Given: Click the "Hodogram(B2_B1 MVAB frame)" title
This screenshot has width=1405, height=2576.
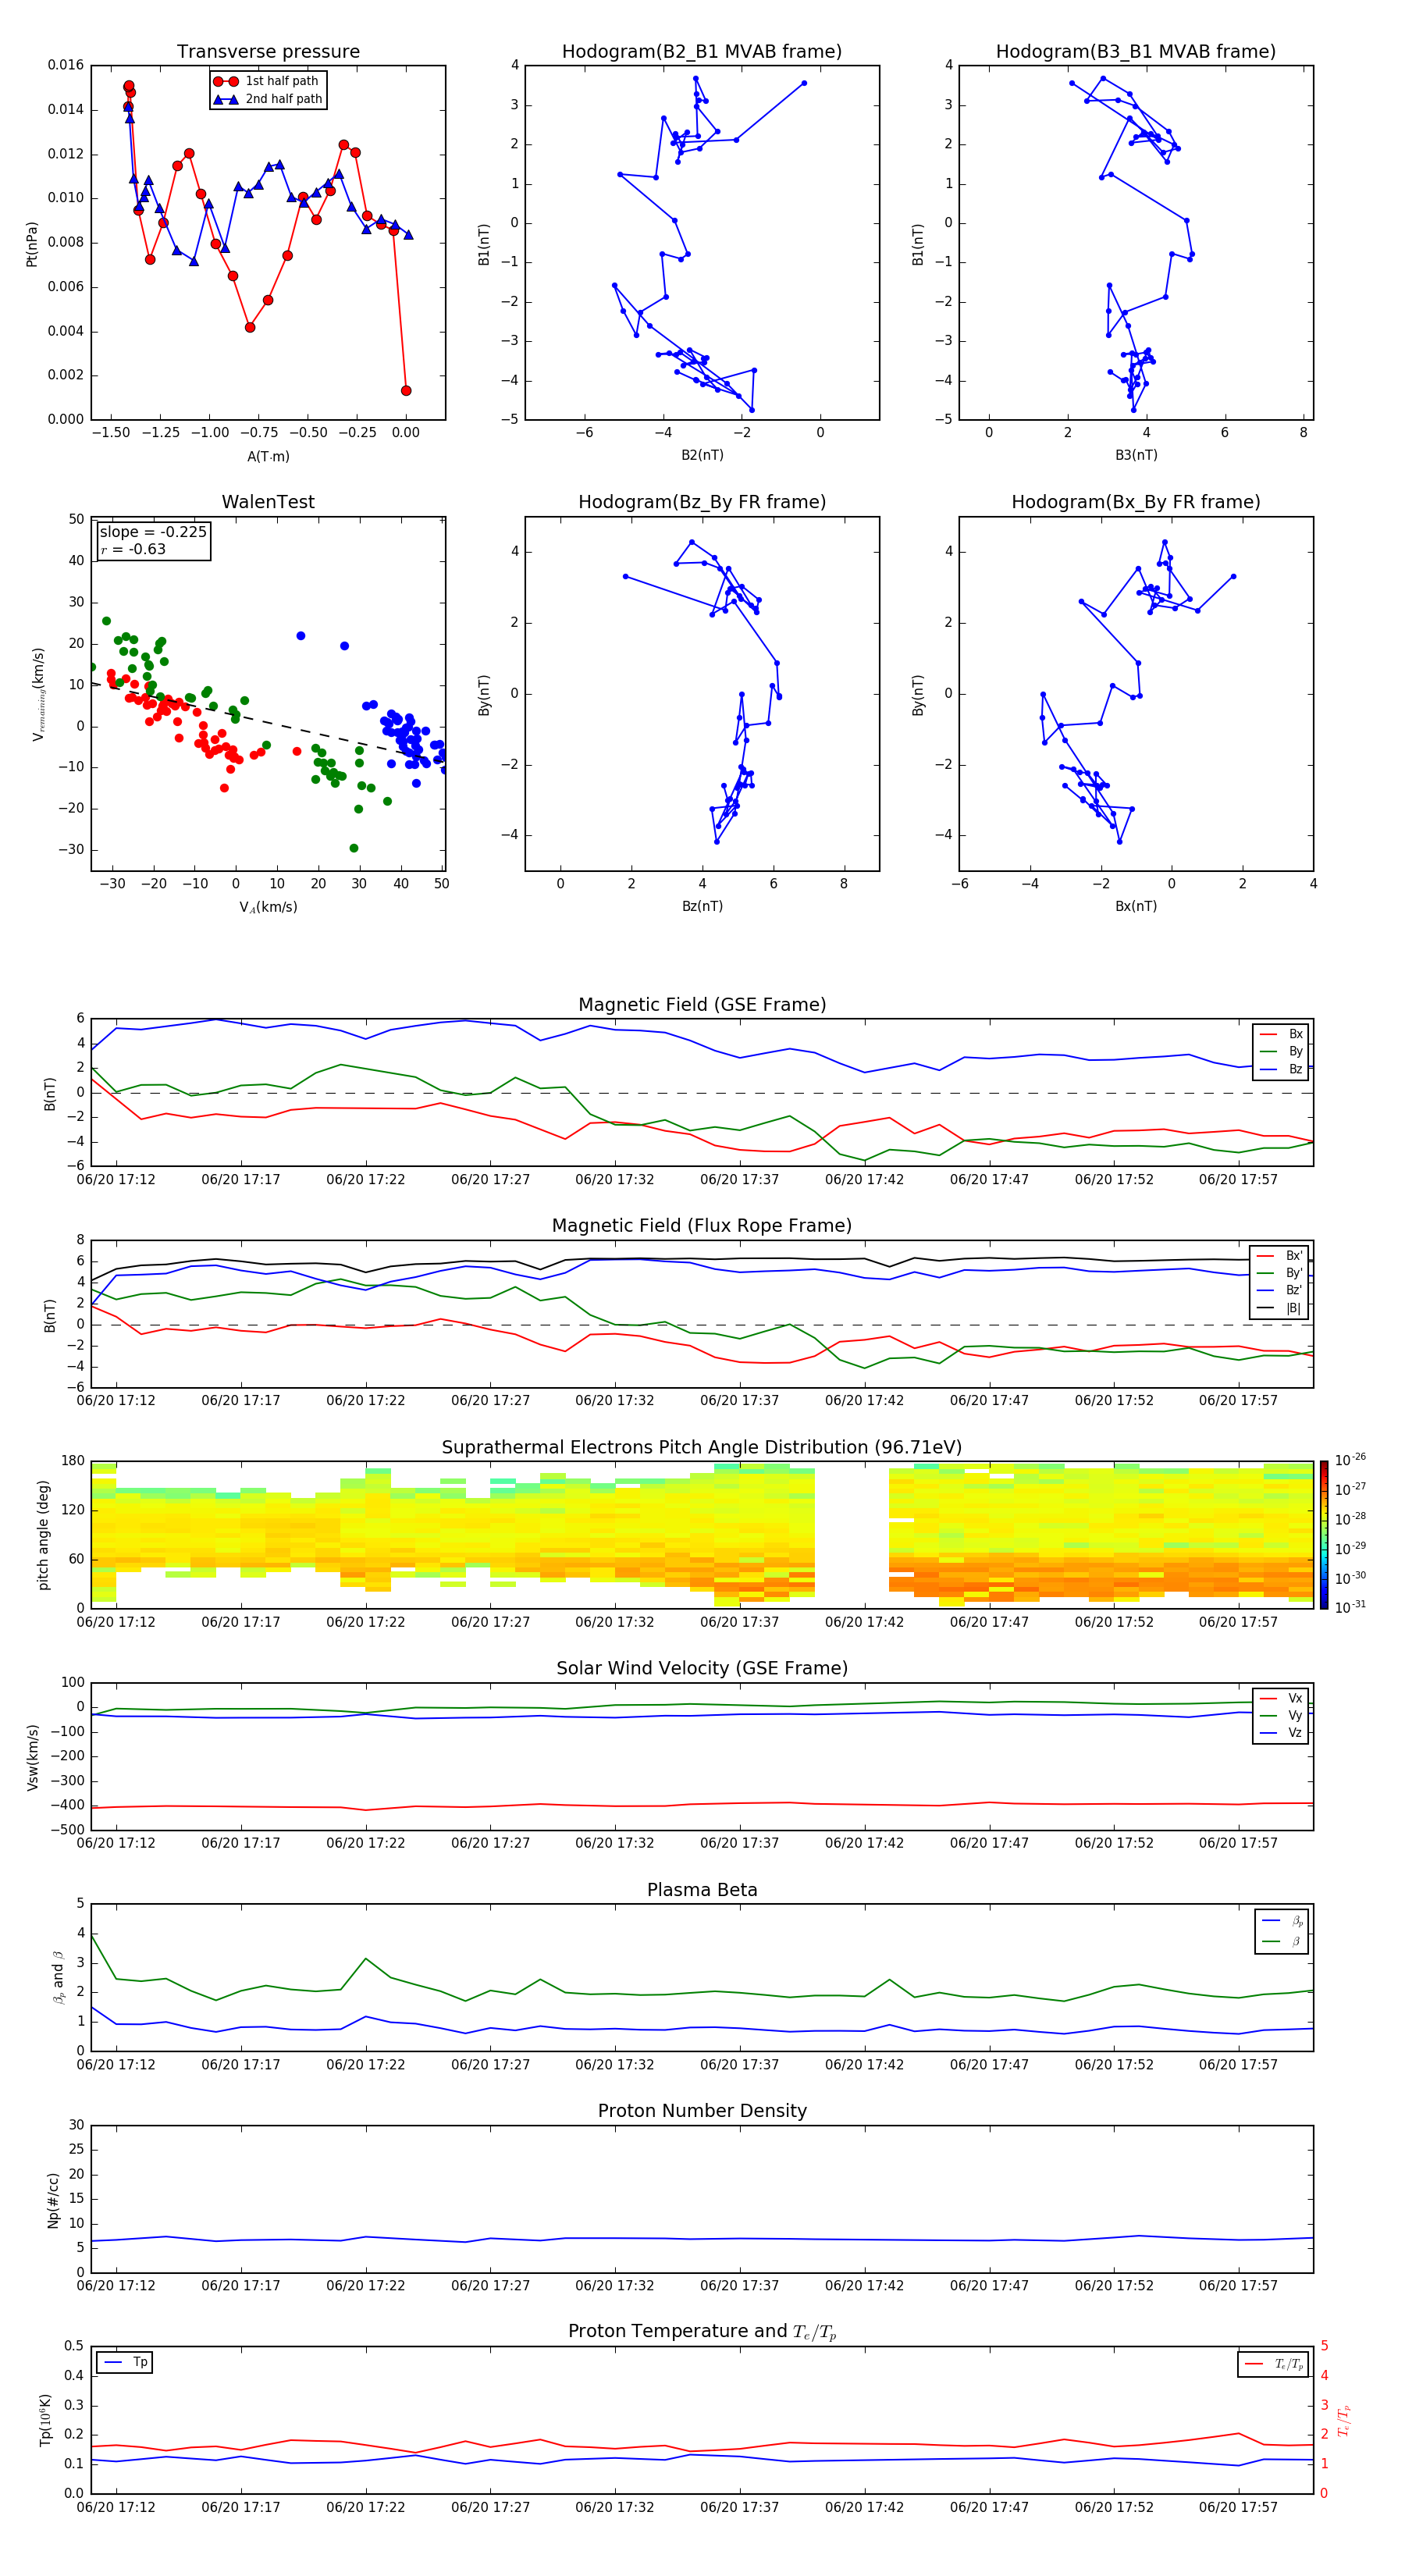Looking at the screenshot, I should (702, 52).
